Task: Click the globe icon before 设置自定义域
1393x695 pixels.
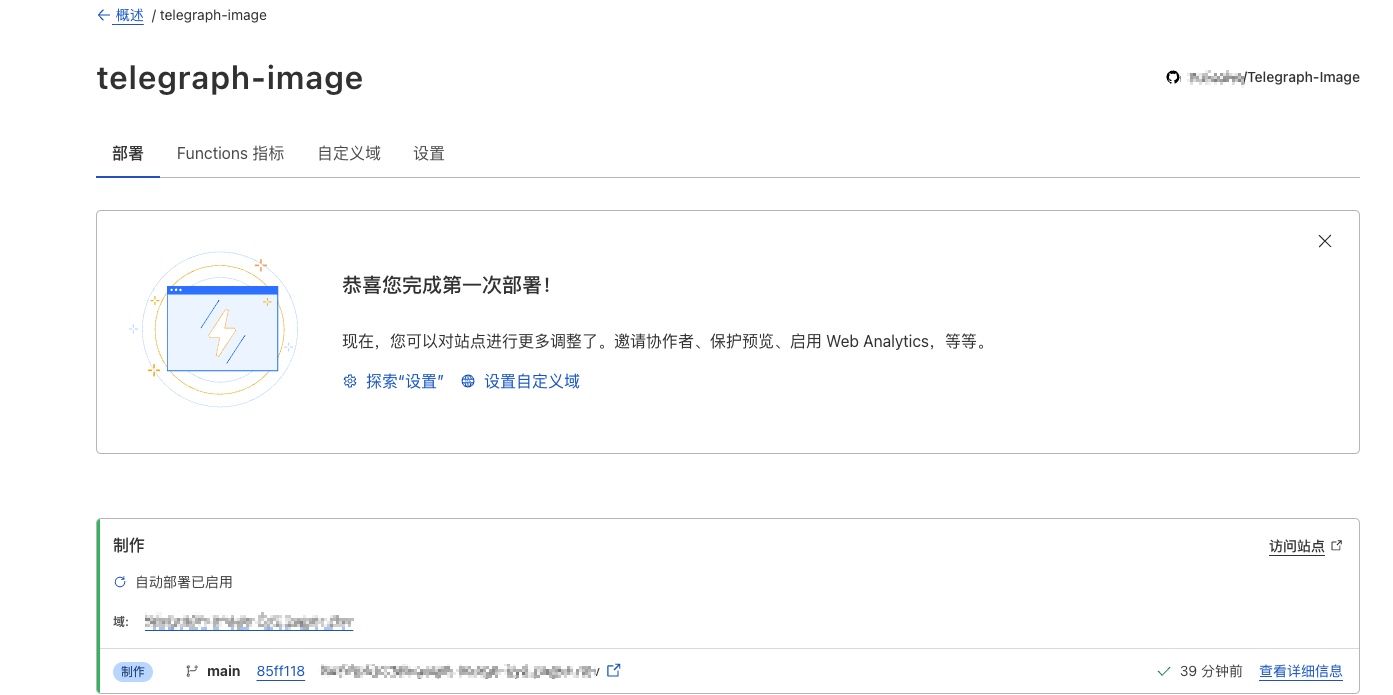Action: (468, 381)
